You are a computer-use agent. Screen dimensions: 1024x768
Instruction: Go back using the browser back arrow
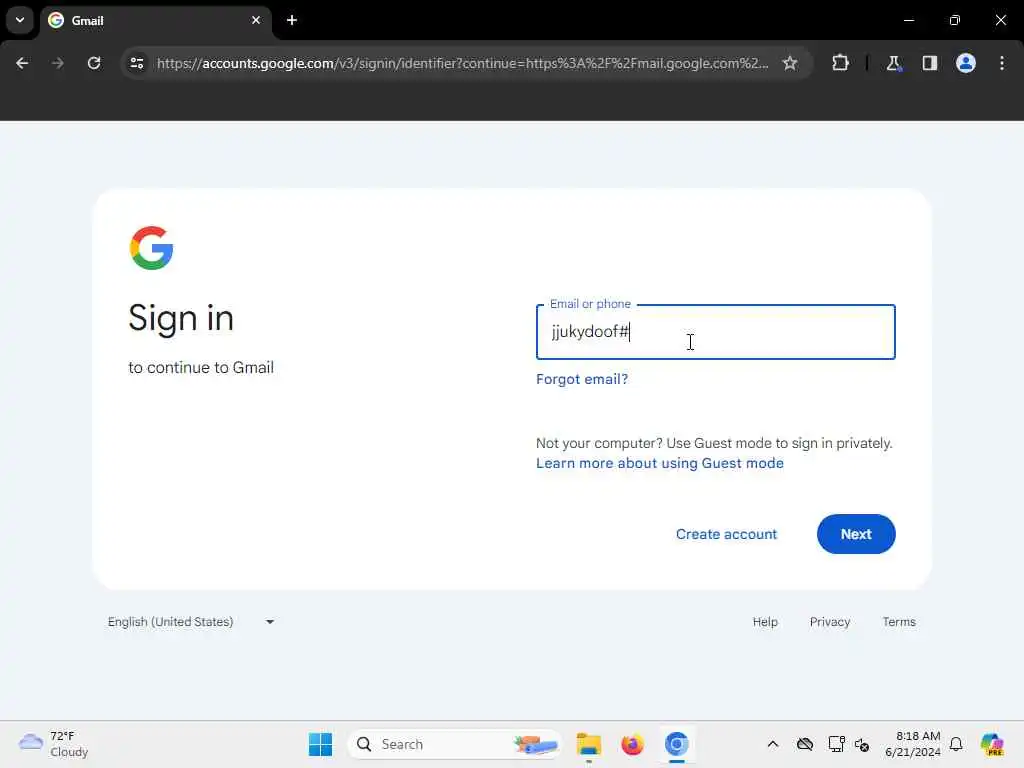pos(22,63)
